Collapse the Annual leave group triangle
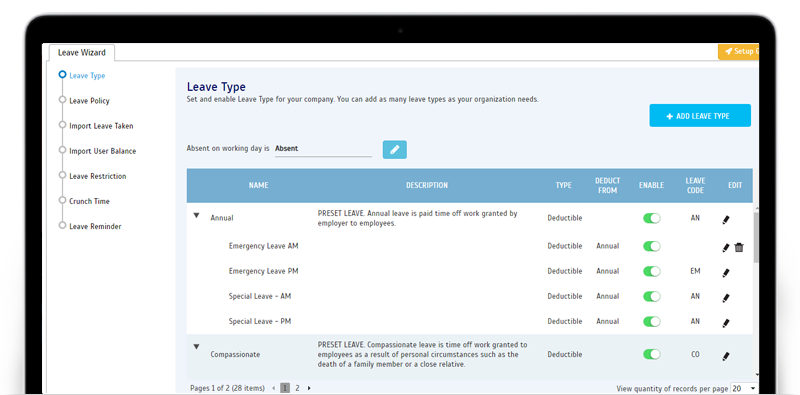This screenshot has width=800, height=395. 196,216
